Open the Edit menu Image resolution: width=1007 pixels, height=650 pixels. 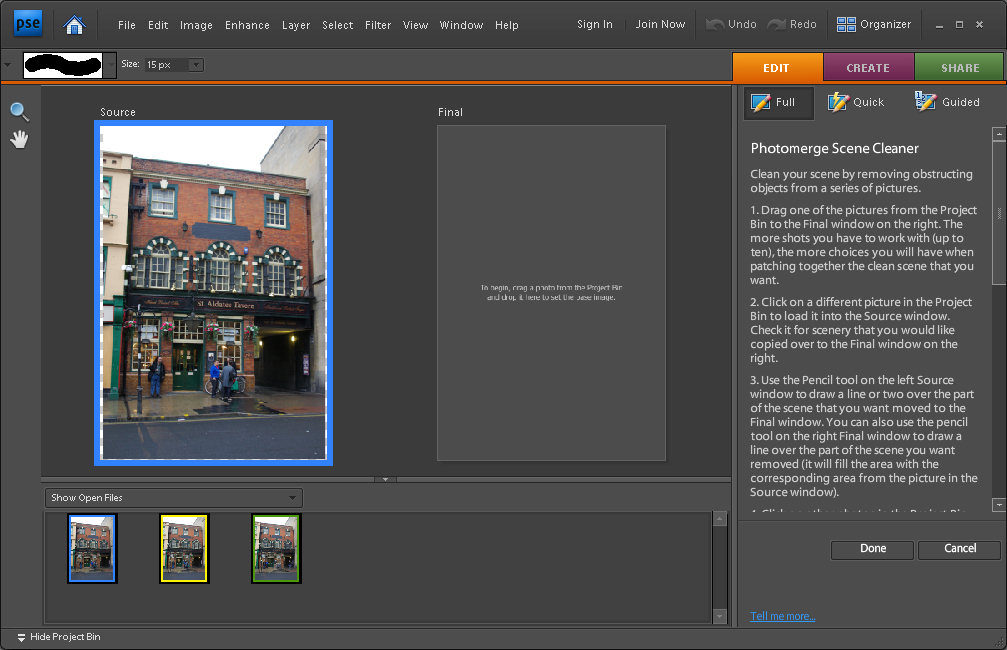157,25
